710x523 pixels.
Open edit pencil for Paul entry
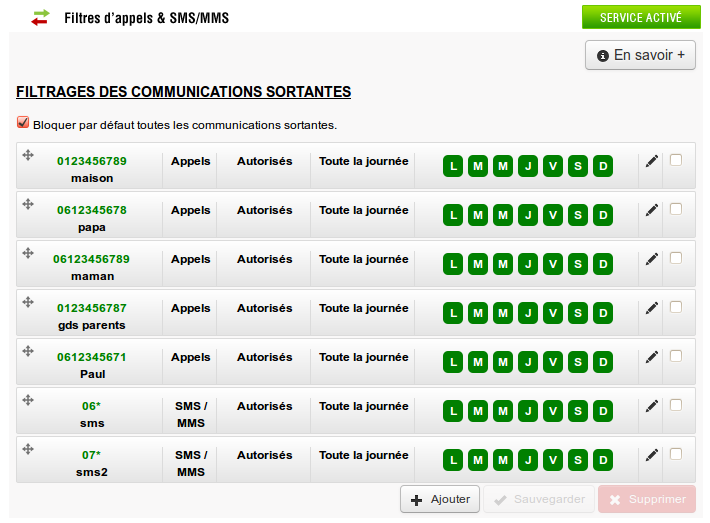pos(652,357)
